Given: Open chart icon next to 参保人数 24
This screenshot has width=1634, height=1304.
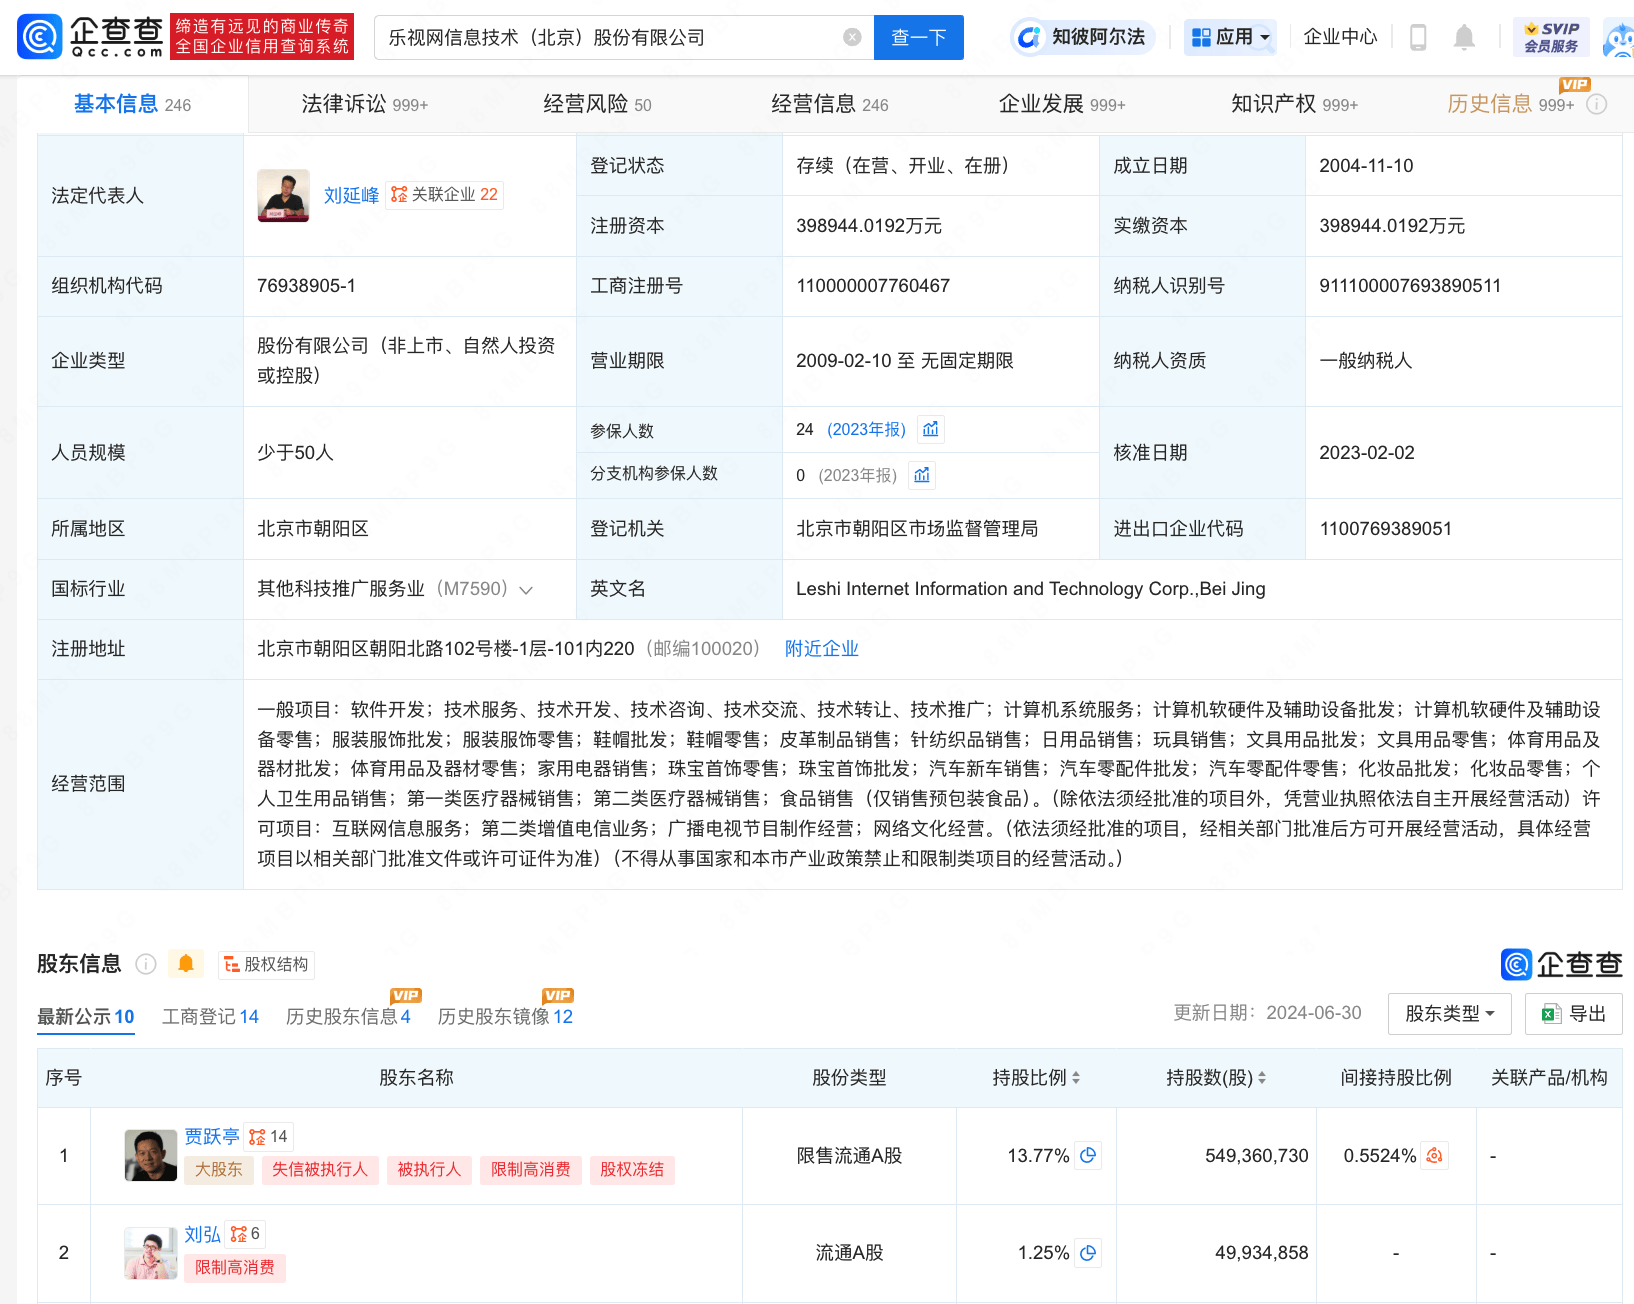Looking at the screenshot, I should pos(931,429).
